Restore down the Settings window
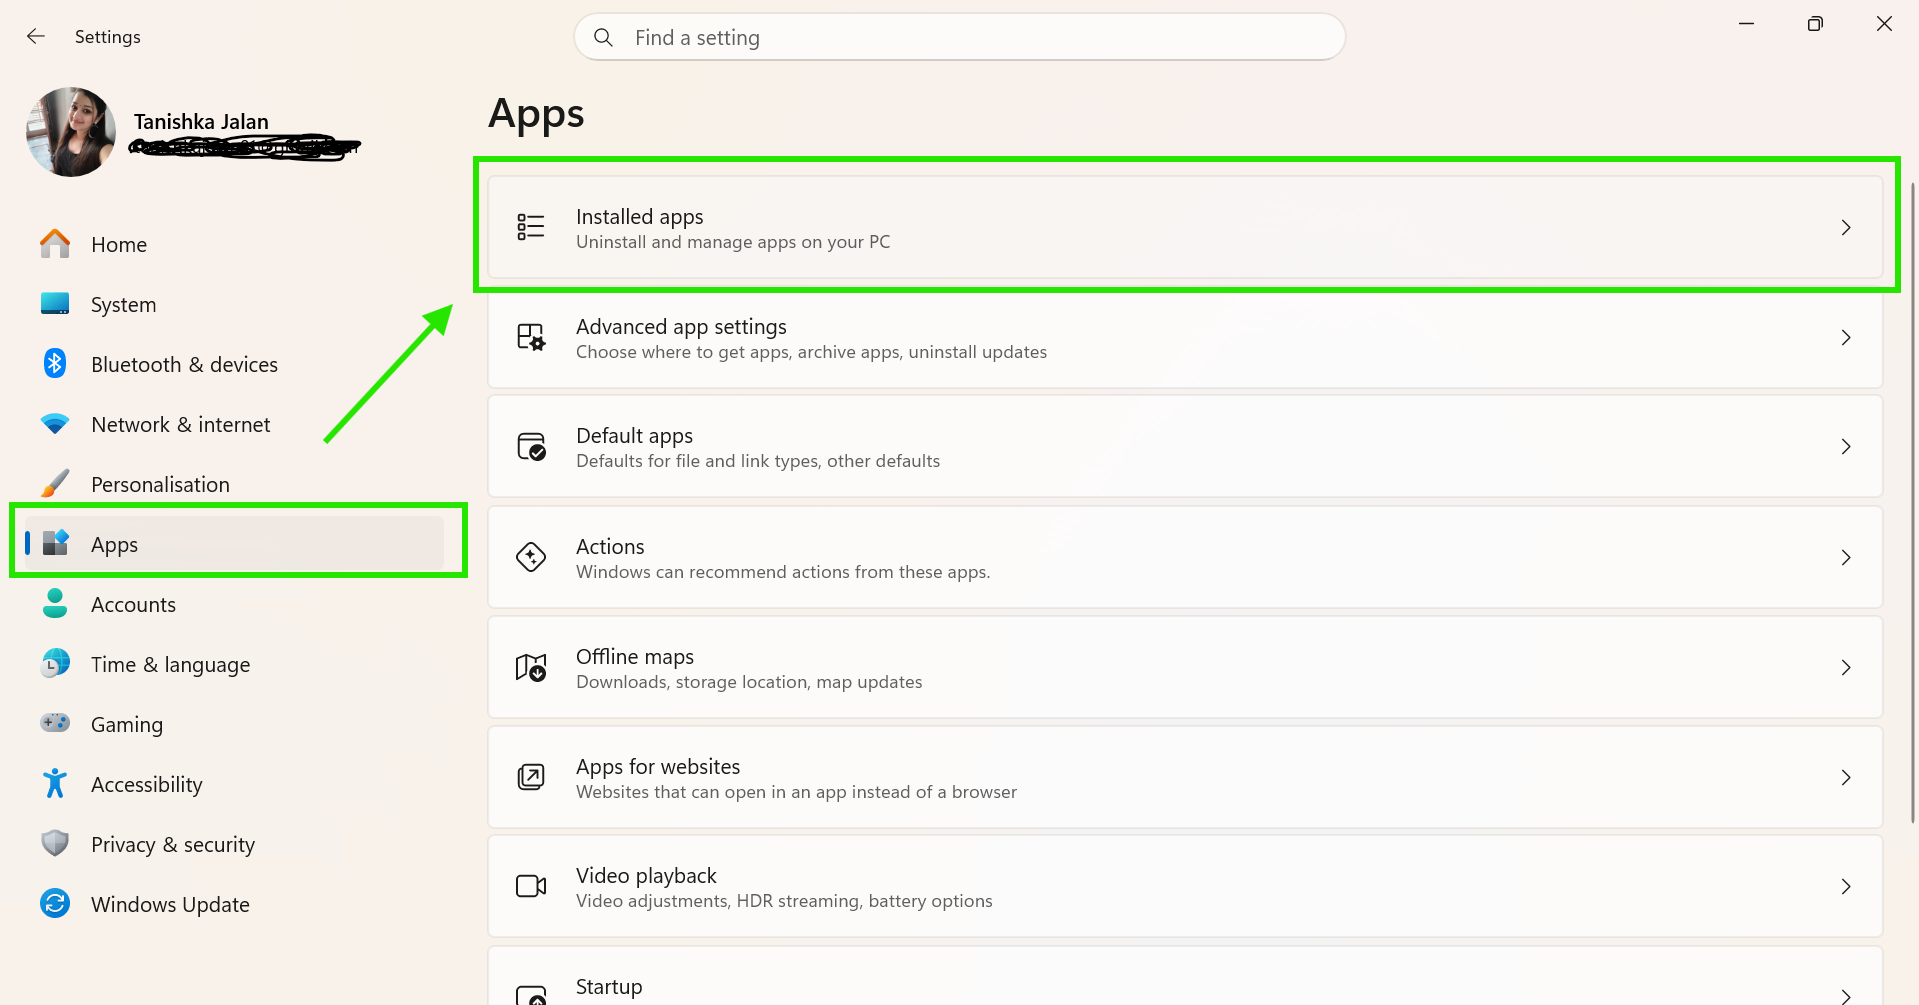This screenshot has height=1005, width=1919. [x=1815, y=24]
